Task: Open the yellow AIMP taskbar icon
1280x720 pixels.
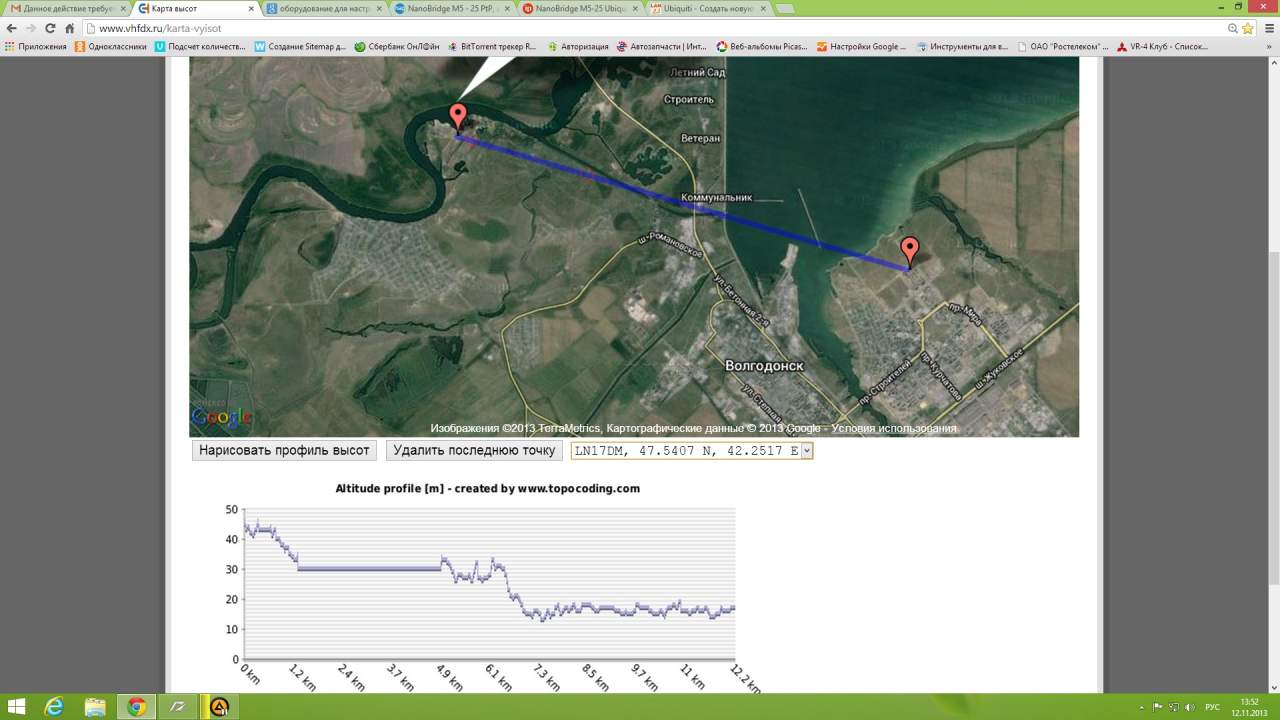Action: click(x=218, y=707)
